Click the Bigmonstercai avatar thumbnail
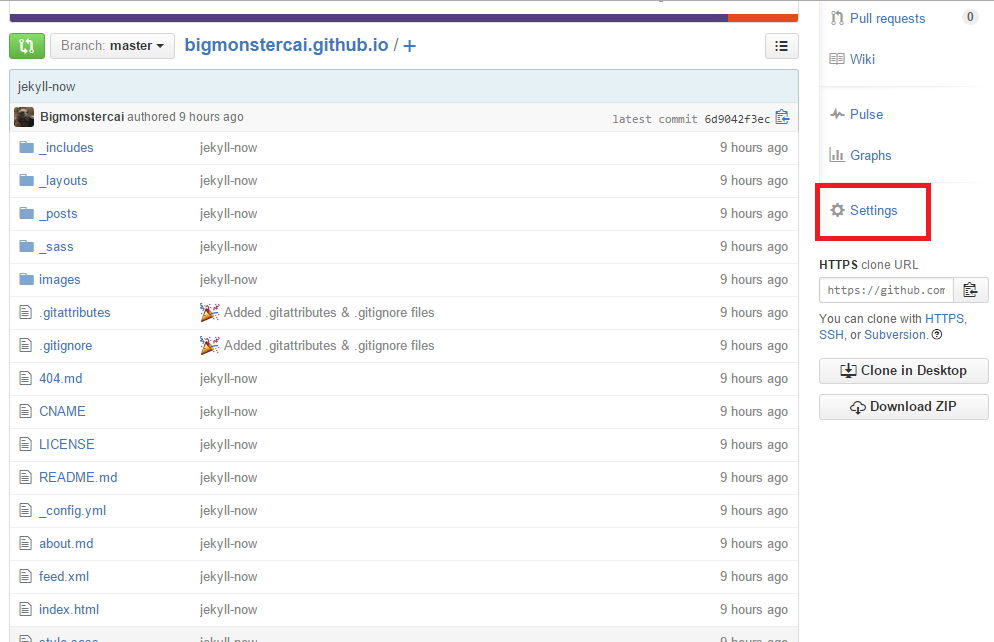 coord(24,117)
